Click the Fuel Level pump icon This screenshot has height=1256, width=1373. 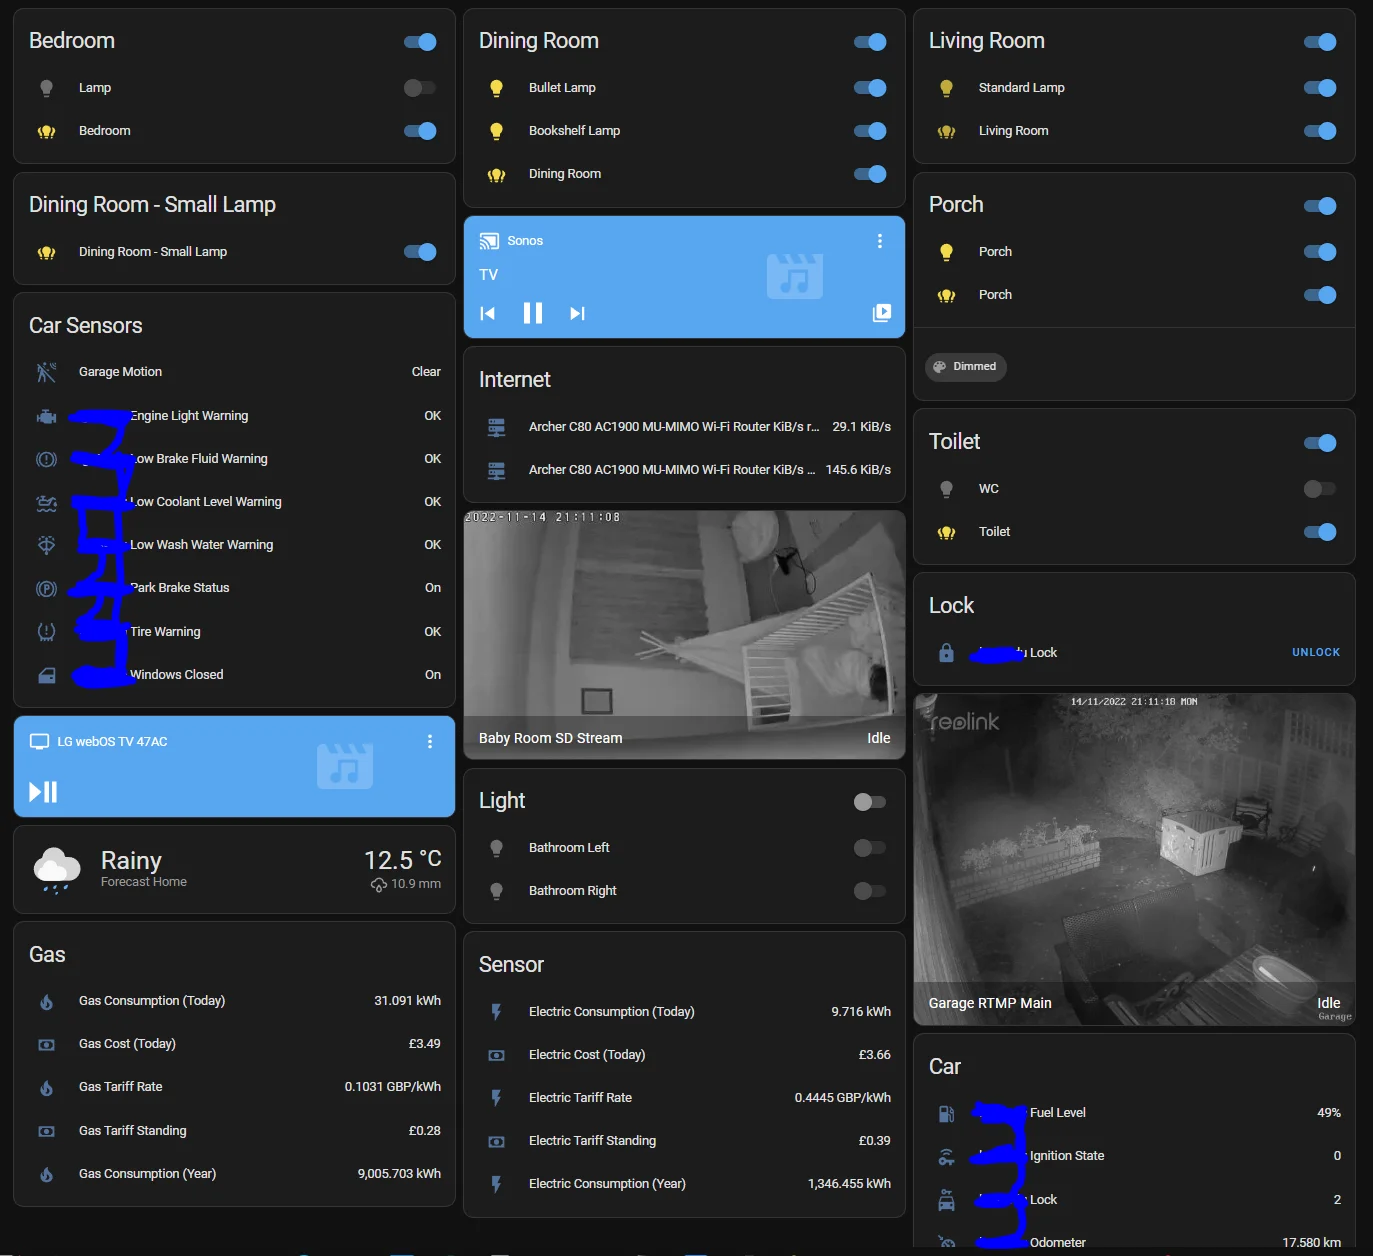click(946, 1113)
